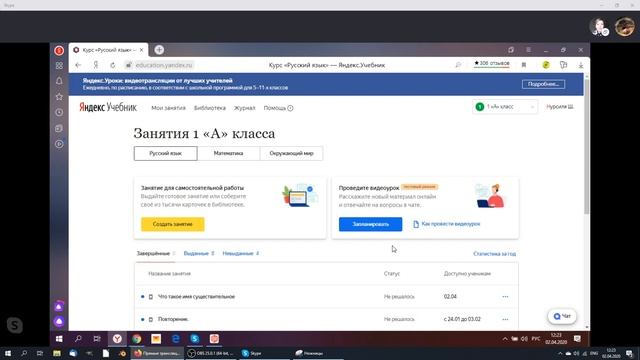Go back with the browser back arrow
The height and width of the screenshot is (360, 640).
coord(78,65)
